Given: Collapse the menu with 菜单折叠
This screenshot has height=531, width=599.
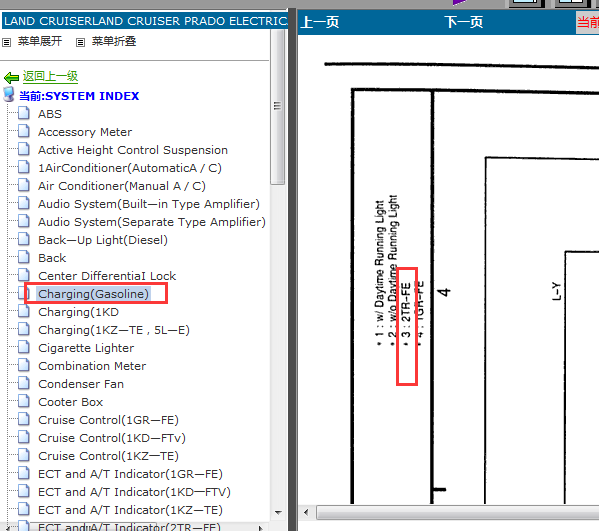Looking at the screenshot, I should click(x=114, y=41).
